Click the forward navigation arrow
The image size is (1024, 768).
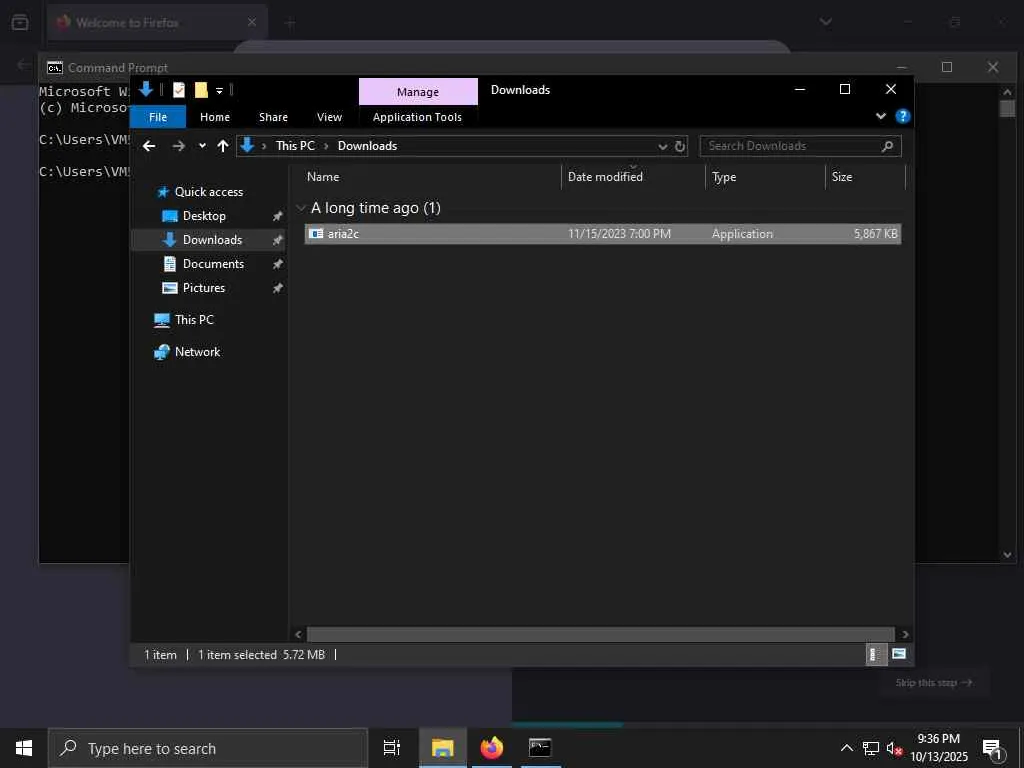point(178,146)
